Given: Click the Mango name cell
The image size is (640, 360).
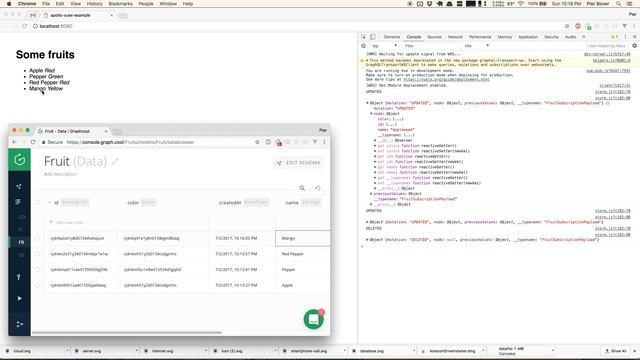Looking at the screenshot, I should pyautogui.click(x=302, y=238).
